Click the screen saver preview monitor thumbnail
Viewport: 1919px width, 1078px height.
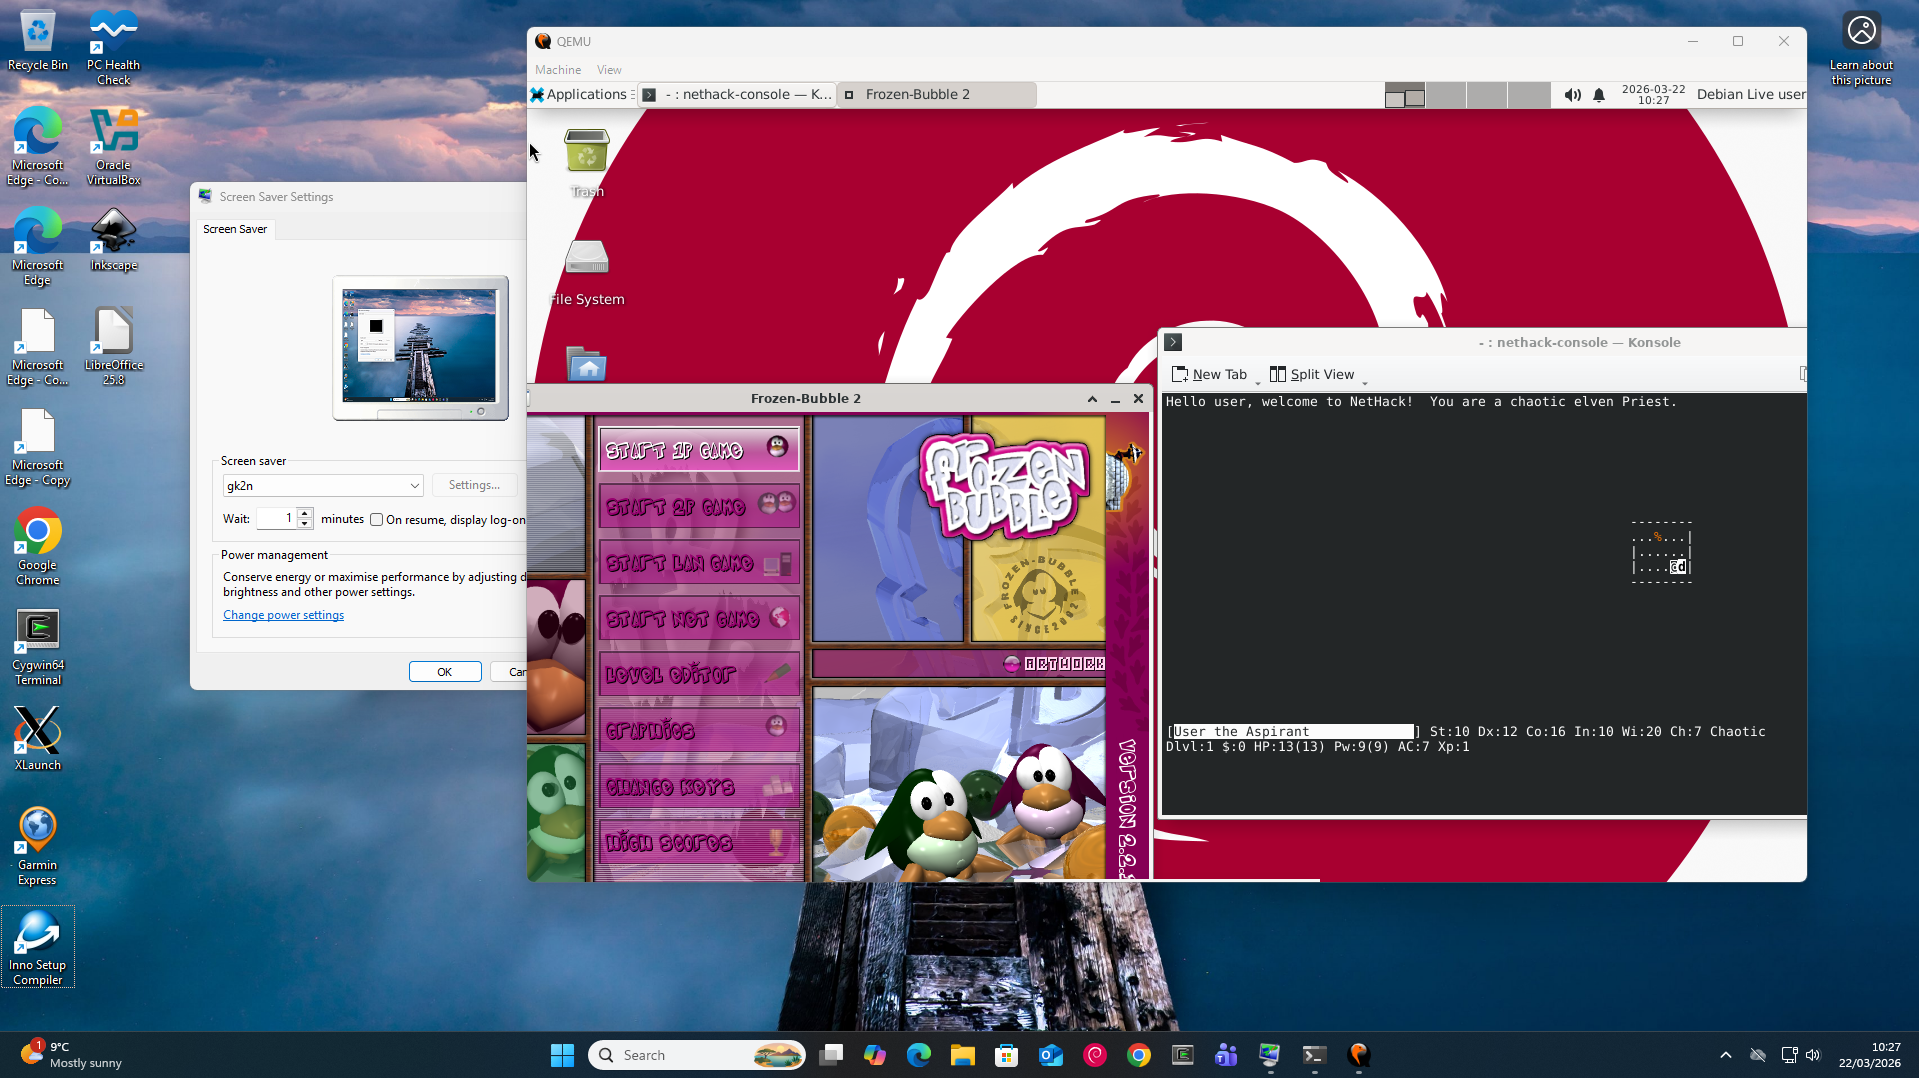click(420, 347)
